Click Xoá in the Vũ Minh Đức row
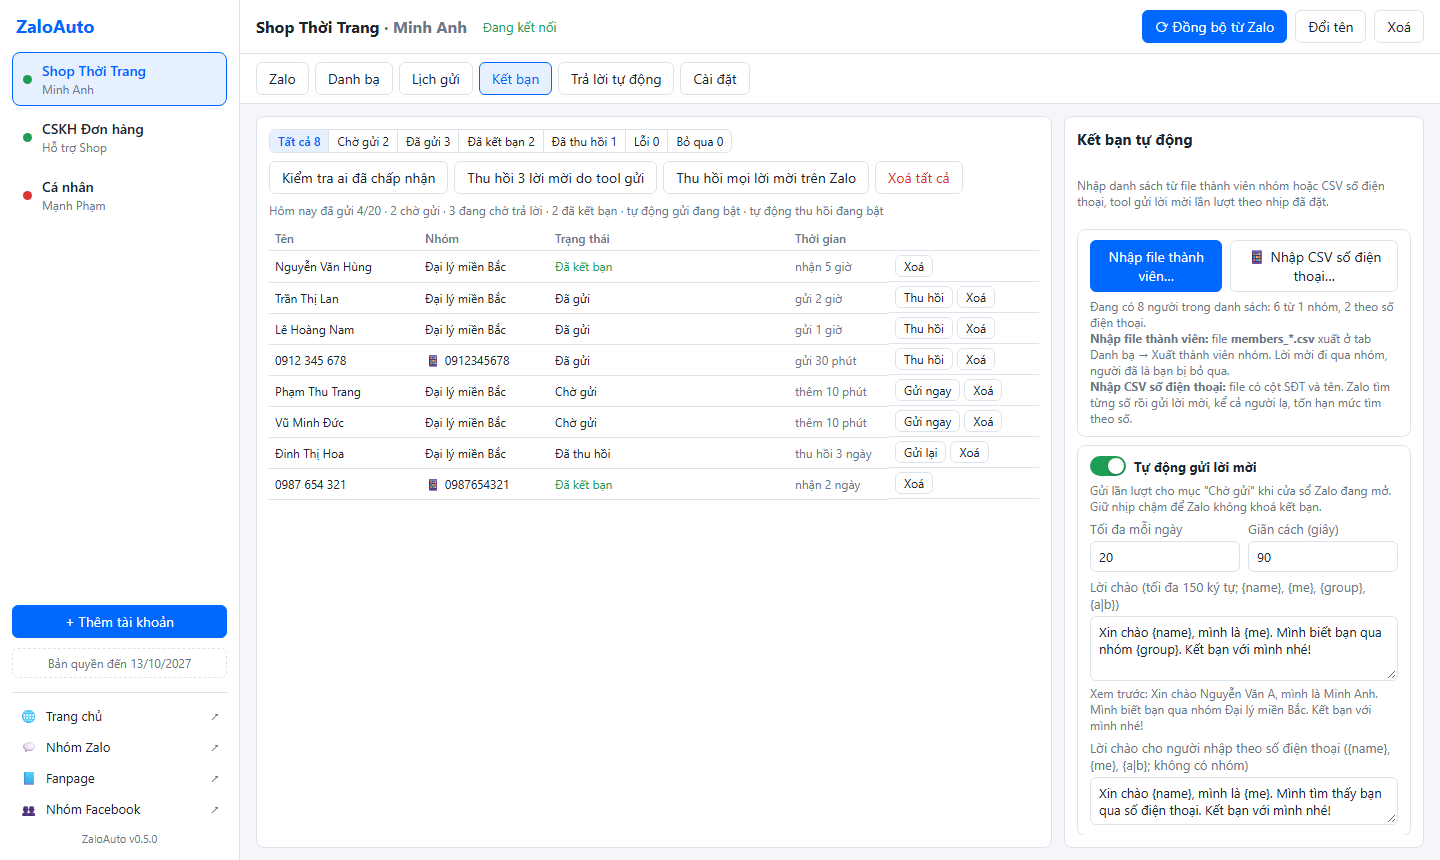Image resolution: width=1440 pixels, height=860 pixels. [984, 422]
